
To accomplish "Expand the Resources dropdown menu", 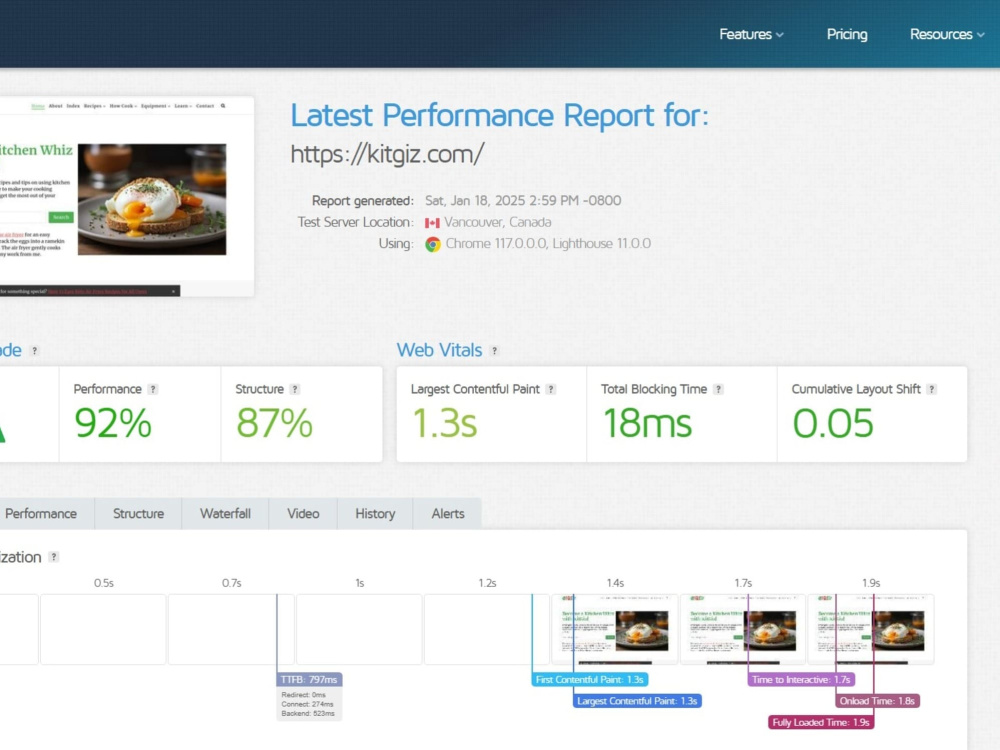I will (947, 34).
